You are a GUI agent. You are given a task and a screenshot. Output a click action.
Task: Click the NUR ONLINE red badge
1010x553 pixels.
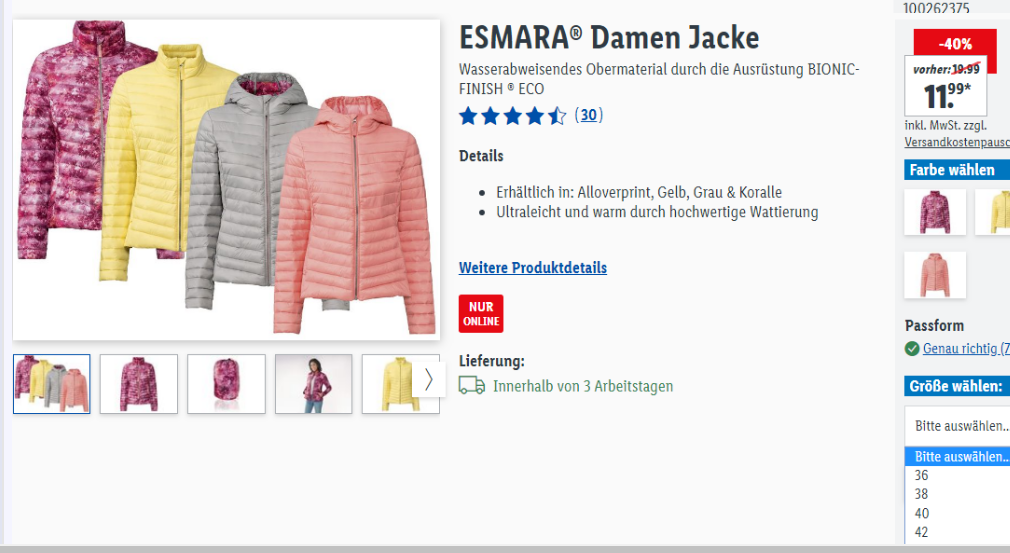click(x=481, y=314)
